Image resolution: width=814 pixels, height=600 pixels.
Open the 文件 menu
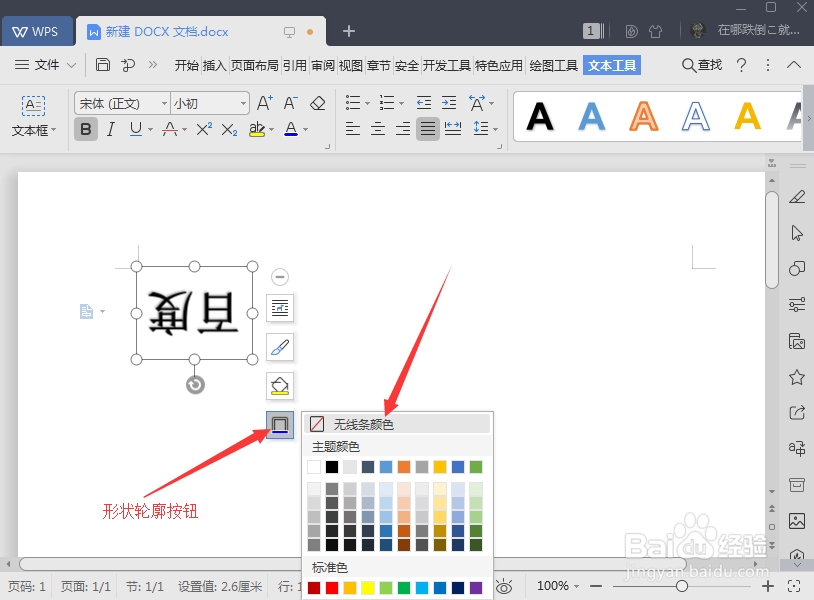click(45, 65)
